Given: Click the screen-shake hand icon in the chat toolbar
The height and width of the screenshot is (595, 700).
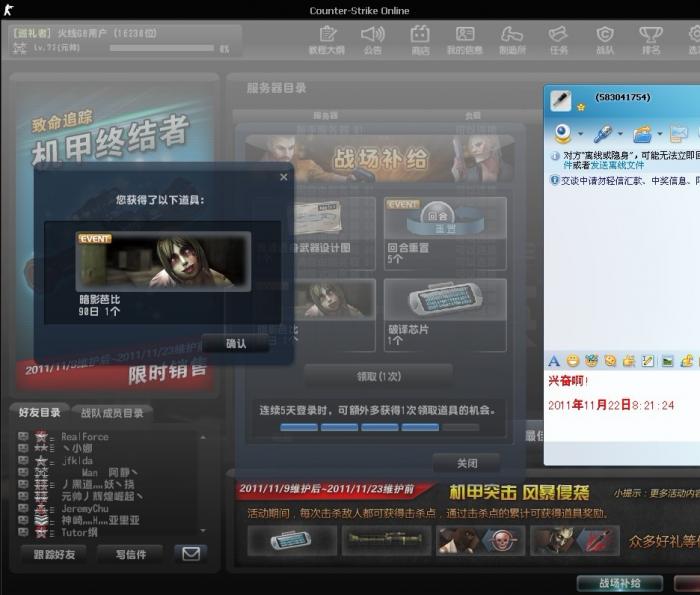Looking at the screenshot, I should pos(629,361).
